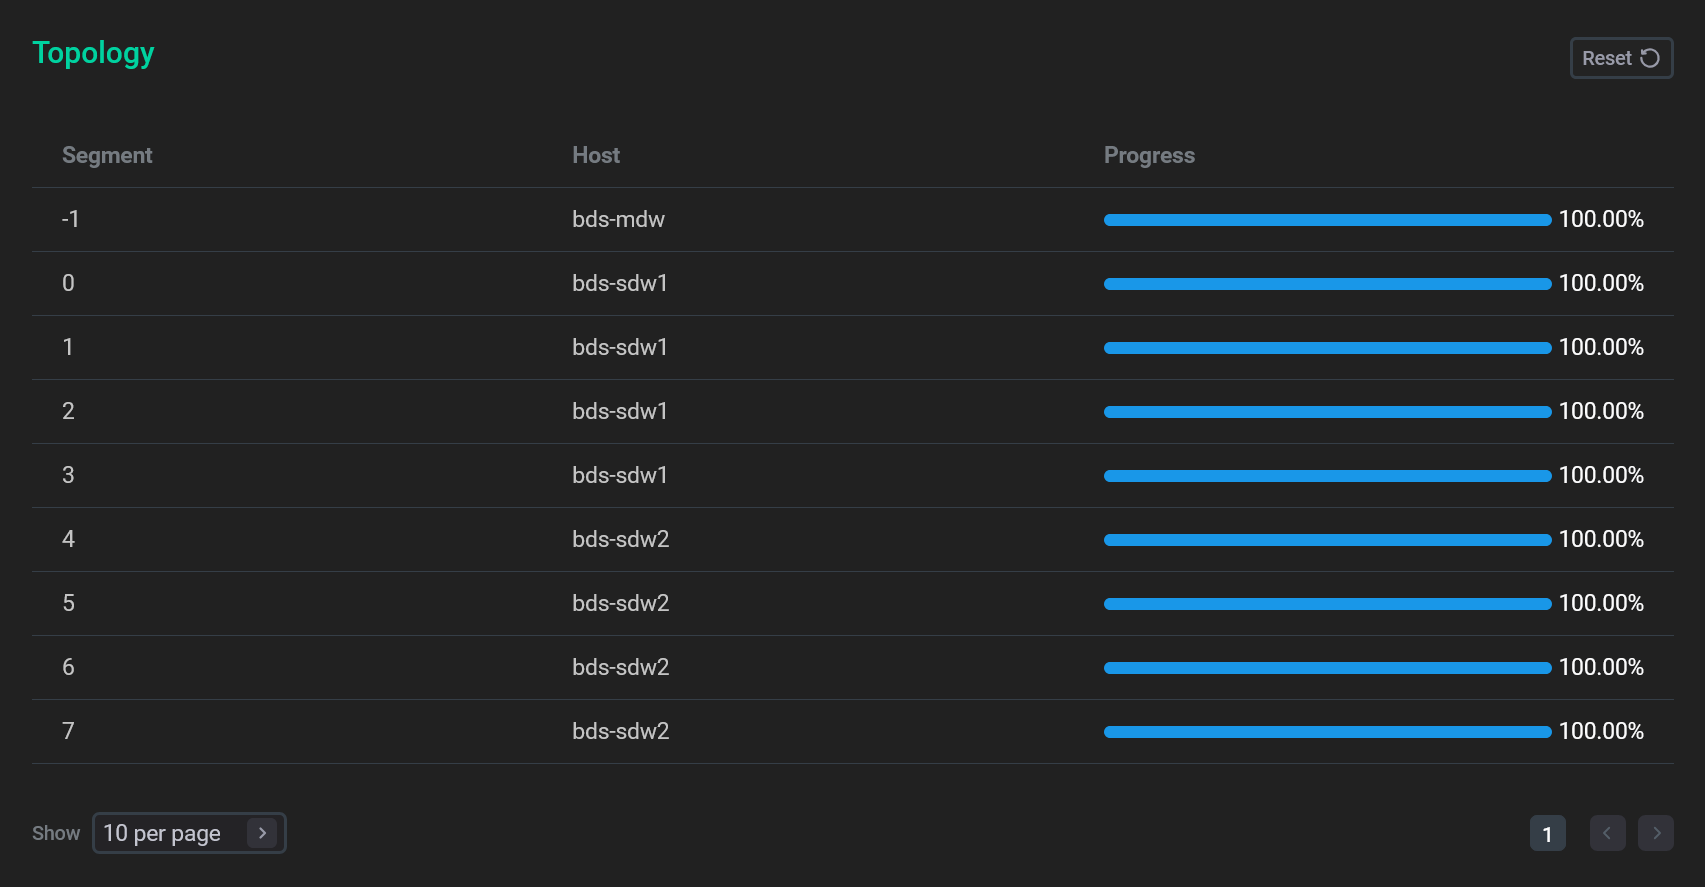Click the Host column header
This screenshot has height=887, width=1705.
tap(596, 155)
